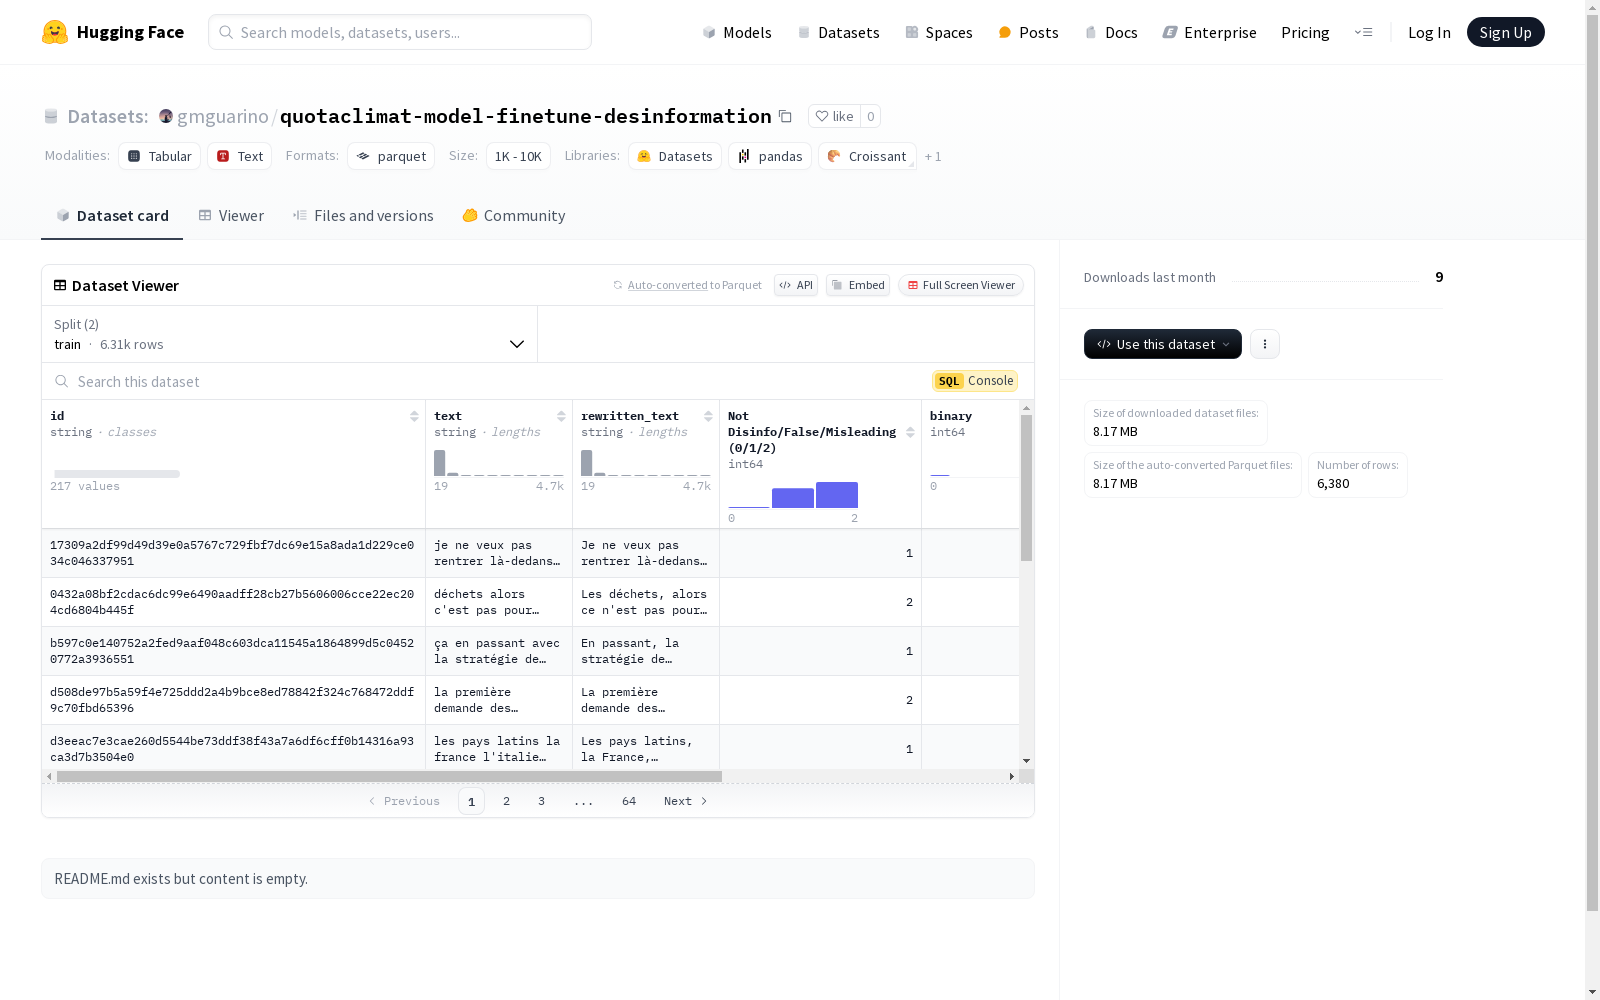Viewport: 1600px width, 1000px height.
Task: Expand the Use this dataset dropdown
Action: 1163,344
